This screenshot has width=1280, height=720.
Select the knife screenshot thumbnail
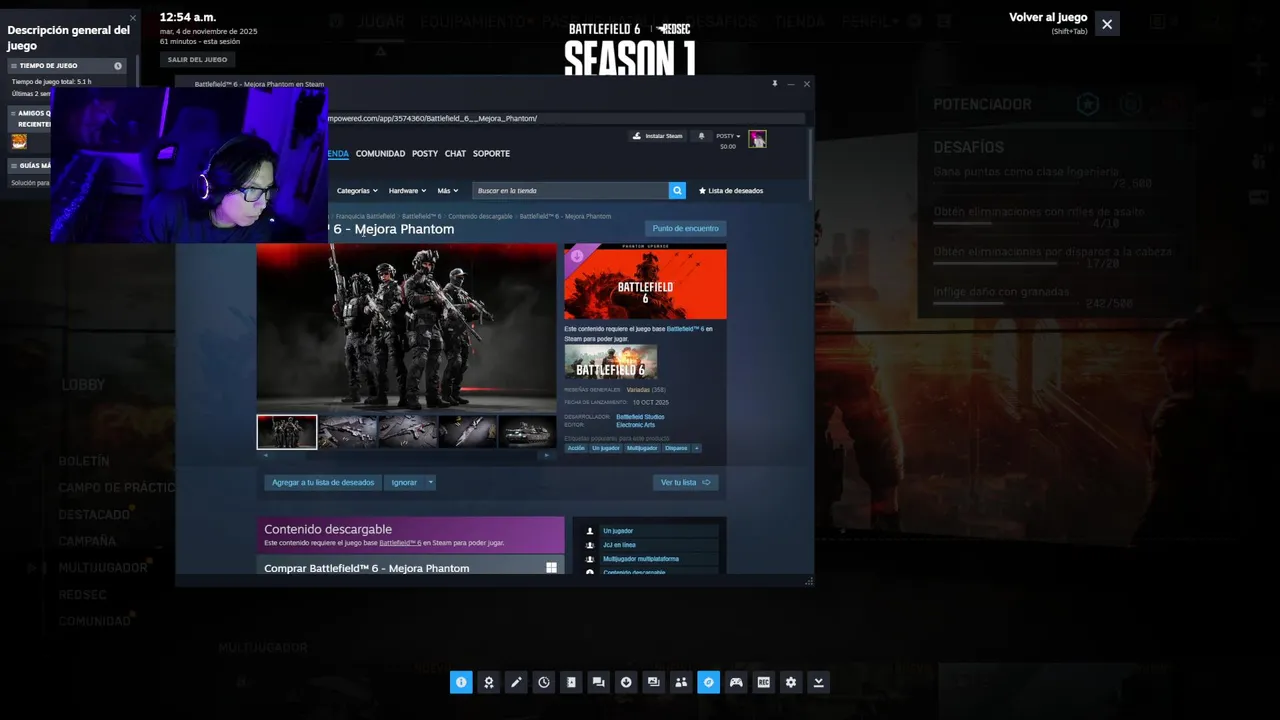click(467, 432)
